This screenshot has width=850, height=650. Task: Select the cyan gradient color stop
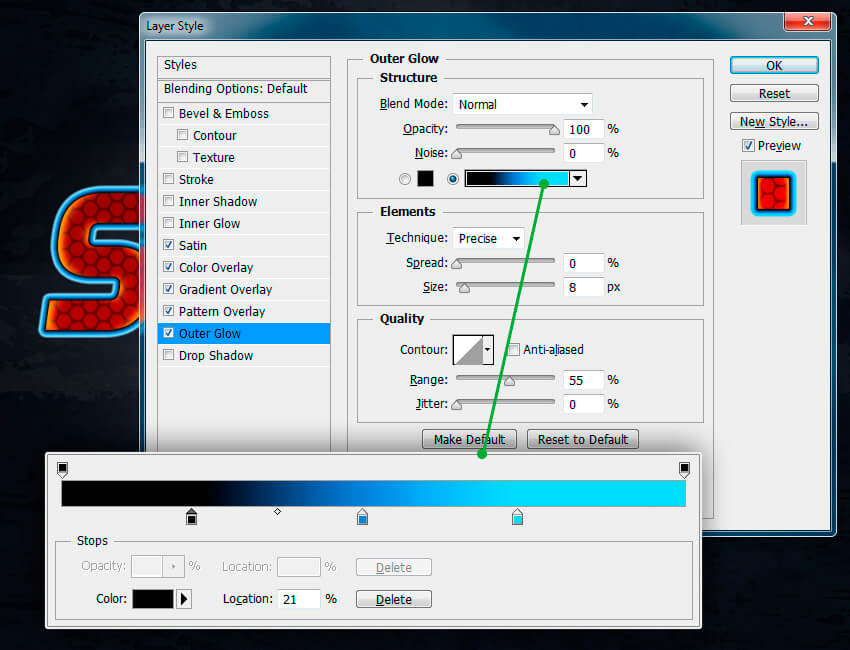(517, 517)
